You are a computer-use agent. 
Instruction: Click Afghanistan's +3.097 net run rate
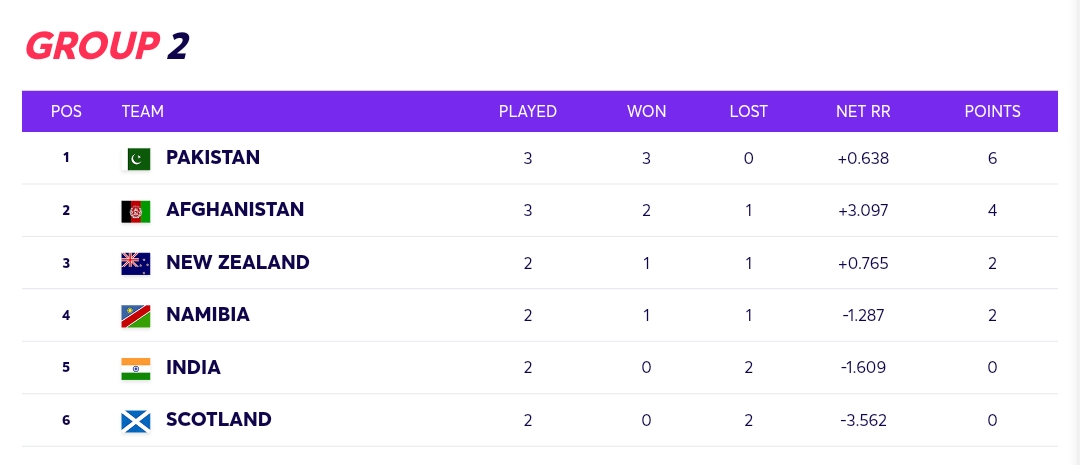pos(863,211)
